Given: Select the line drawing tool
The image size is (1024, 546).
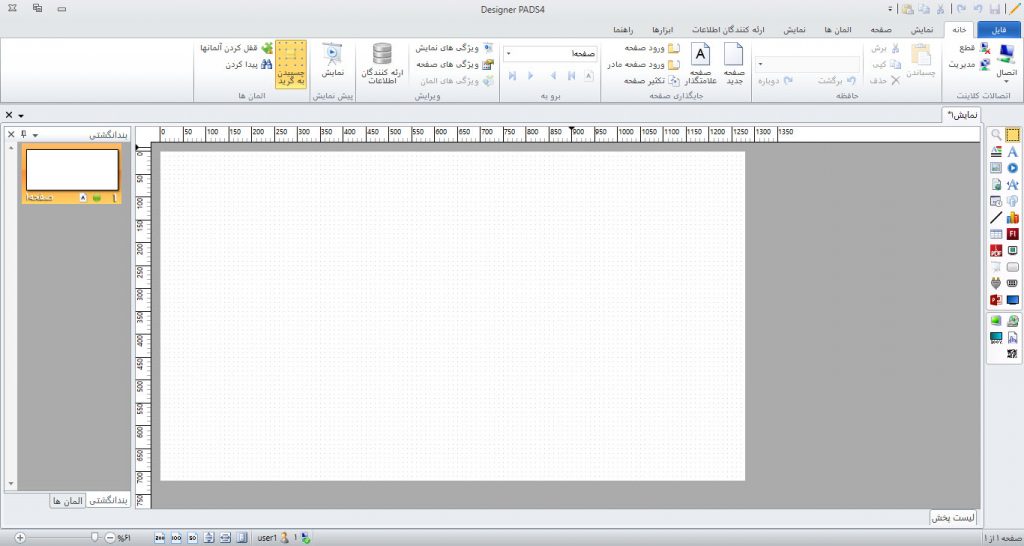Looking at the screenshot, I should coord(996,217).
